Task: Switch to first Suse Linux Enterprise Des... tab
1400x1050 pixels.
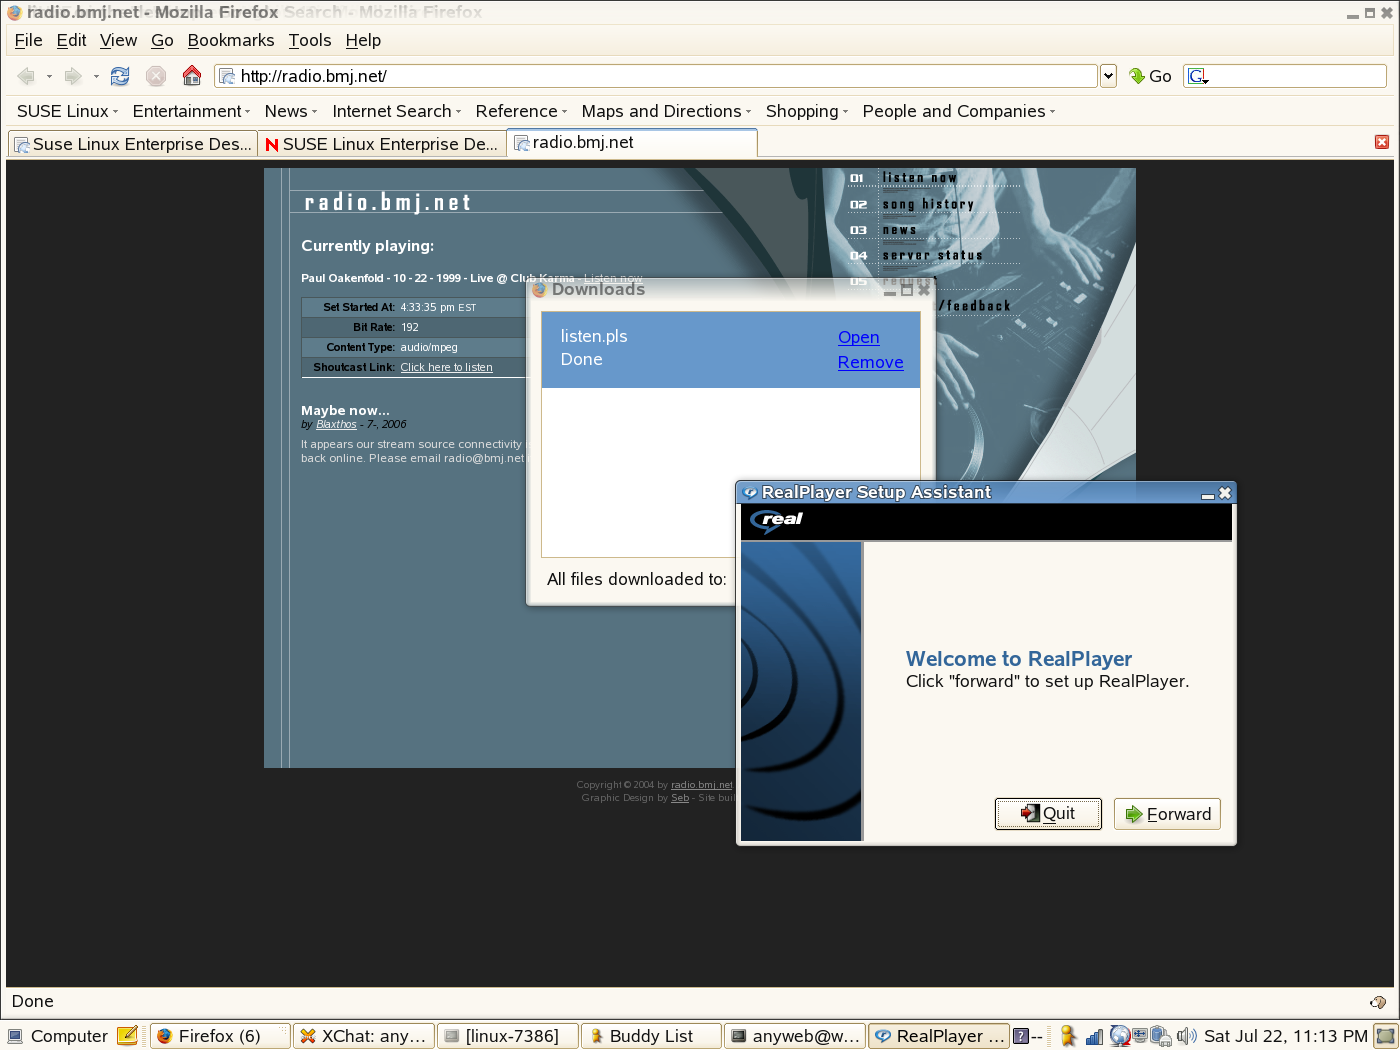Action: pos(132,144)
